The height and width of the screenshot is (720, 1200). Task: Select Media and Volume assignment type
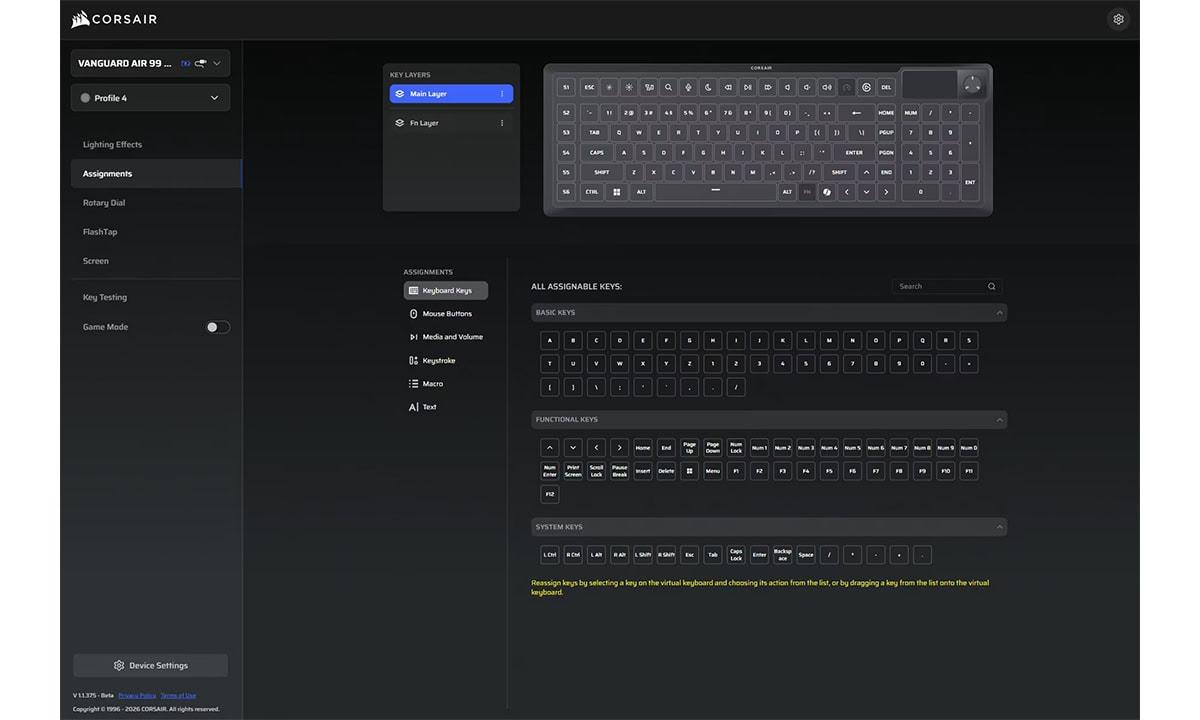pos(446,337)
